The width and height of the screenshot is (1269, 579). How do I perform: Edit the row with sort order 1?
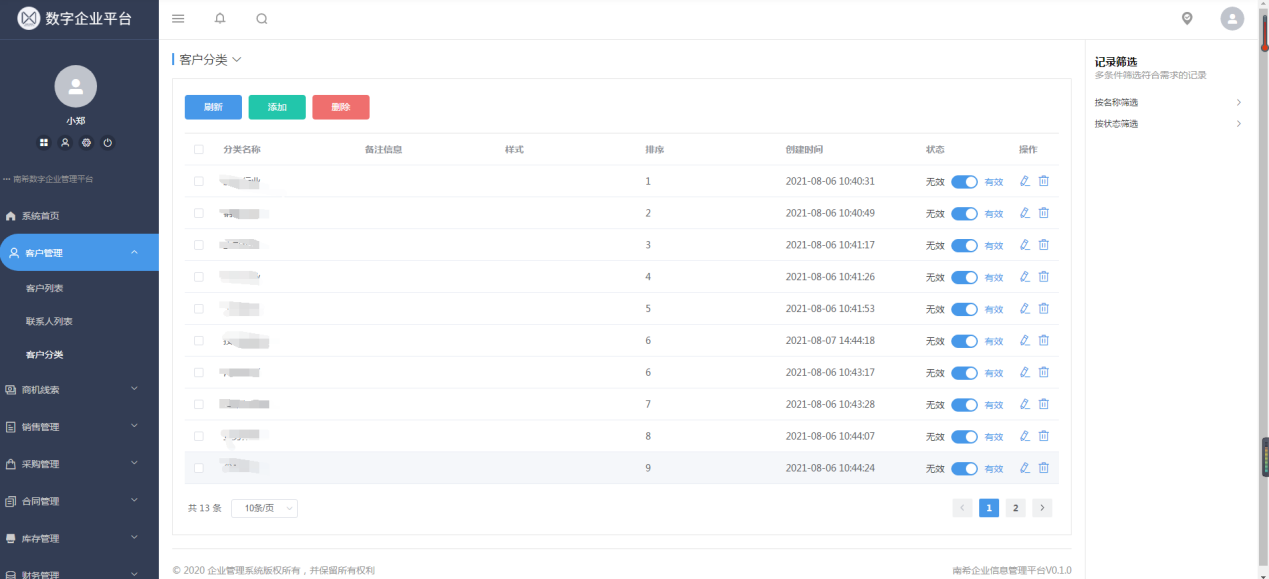click(x=1024, y=181)
